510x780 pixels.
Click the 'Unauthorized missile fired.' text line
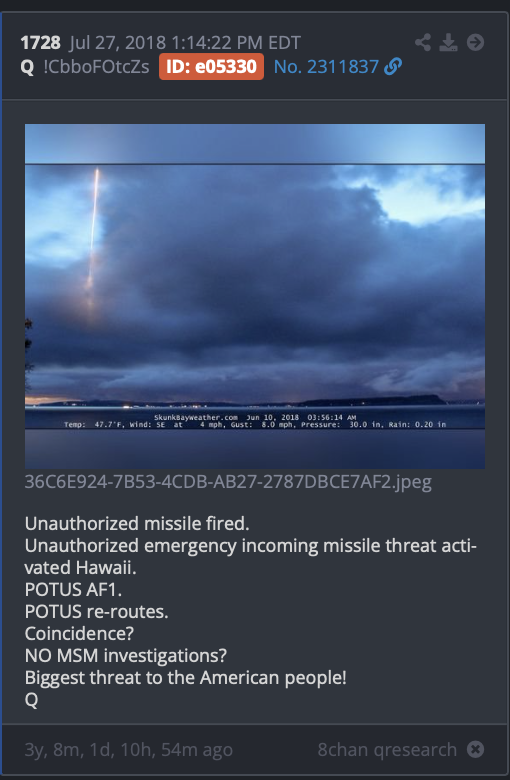[137, 524]
